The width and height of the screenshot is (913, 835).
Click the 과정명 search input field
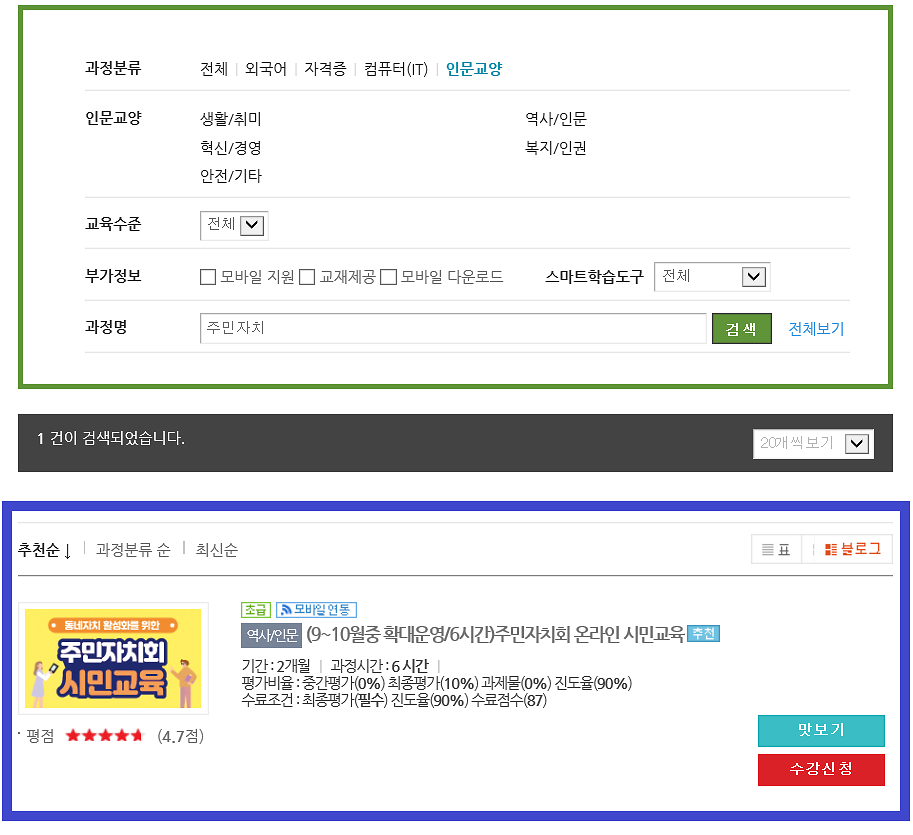point(453,328)
